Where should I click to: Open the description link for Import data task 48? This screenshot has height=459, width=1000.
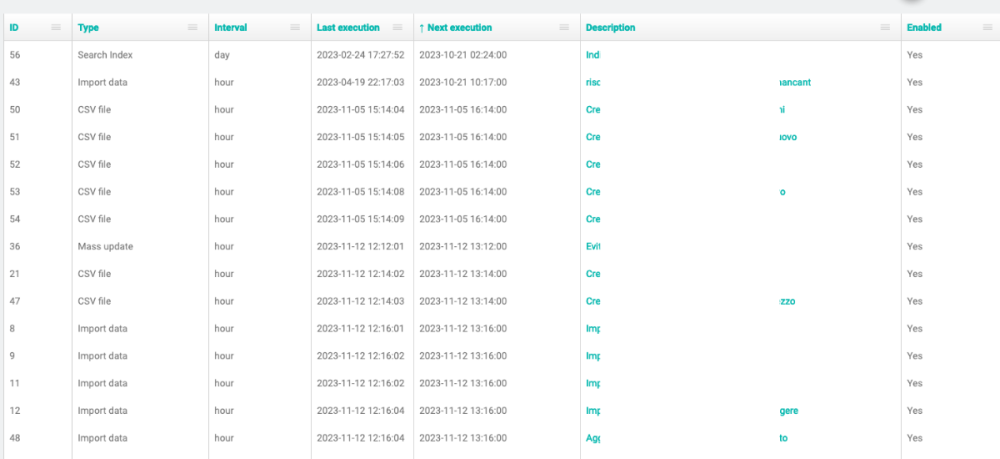593,438
